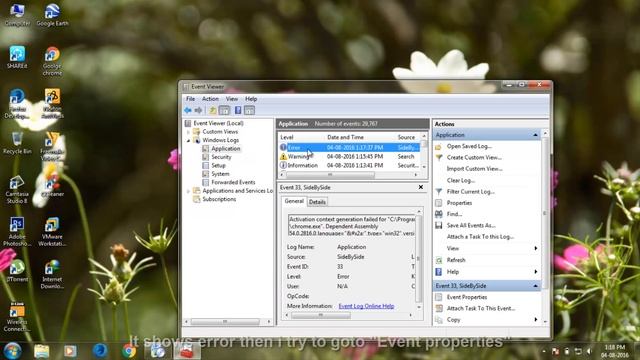640x360 pixels.
Task: Open Camtasia Studio 8 desktop shortcut
Action: [17, 190]
